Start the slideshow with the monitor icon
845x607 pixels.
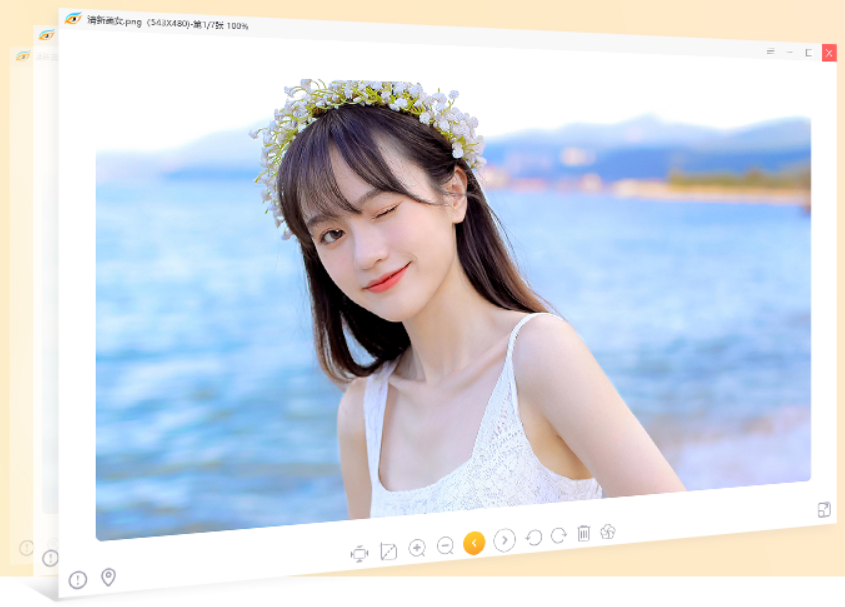tap(359, 553)
